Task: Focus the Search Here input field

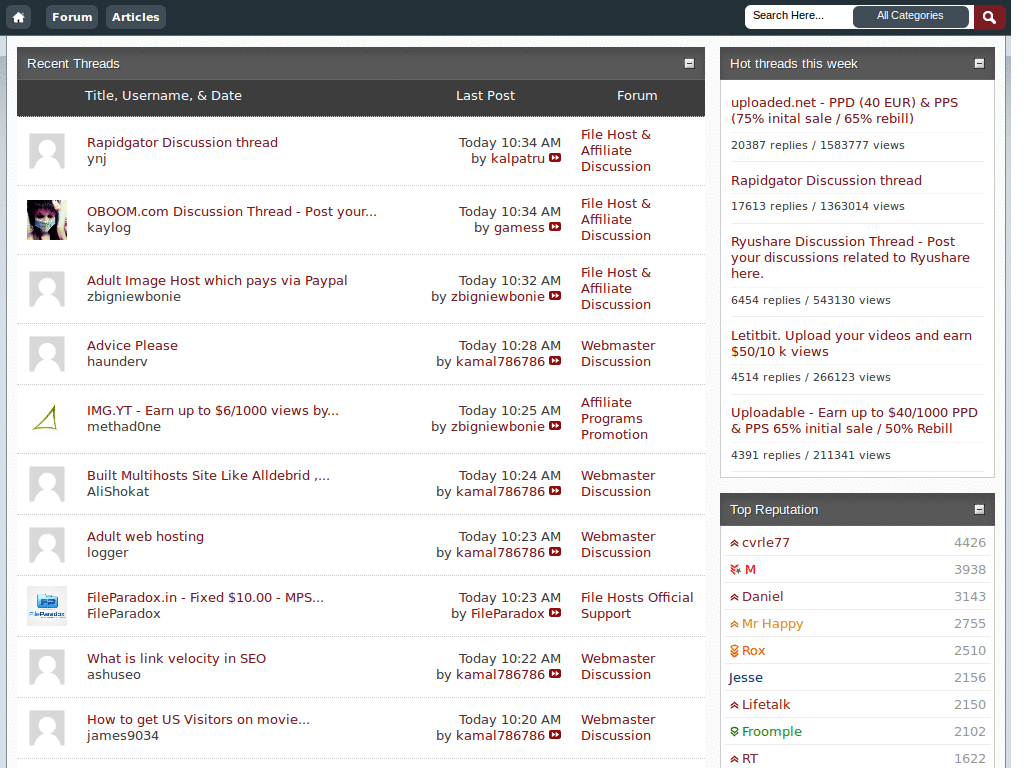Action: 799,16
